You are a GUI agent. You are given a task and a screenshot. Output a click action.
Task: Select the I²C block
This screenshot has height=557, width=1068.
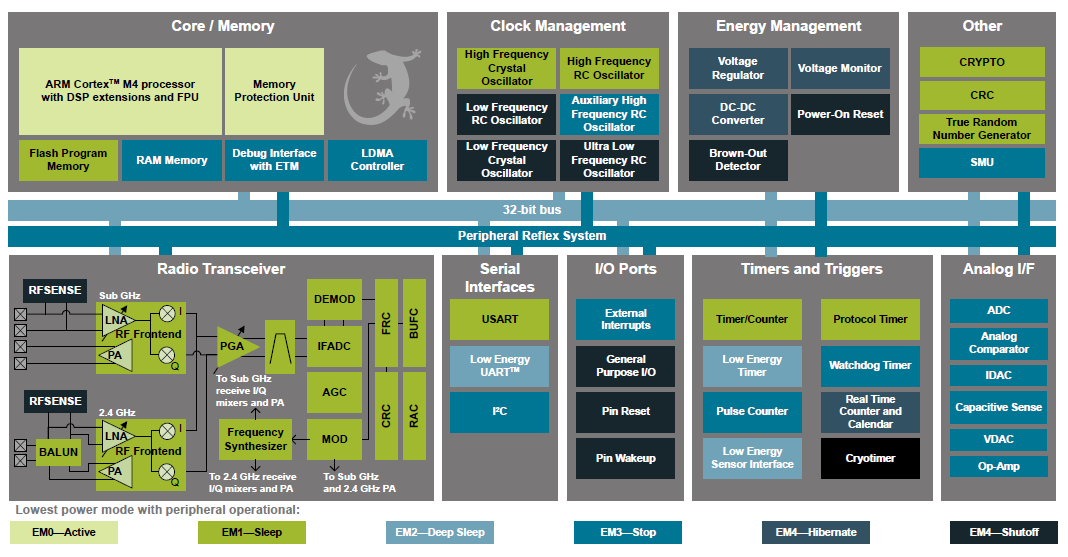(499, 412)
